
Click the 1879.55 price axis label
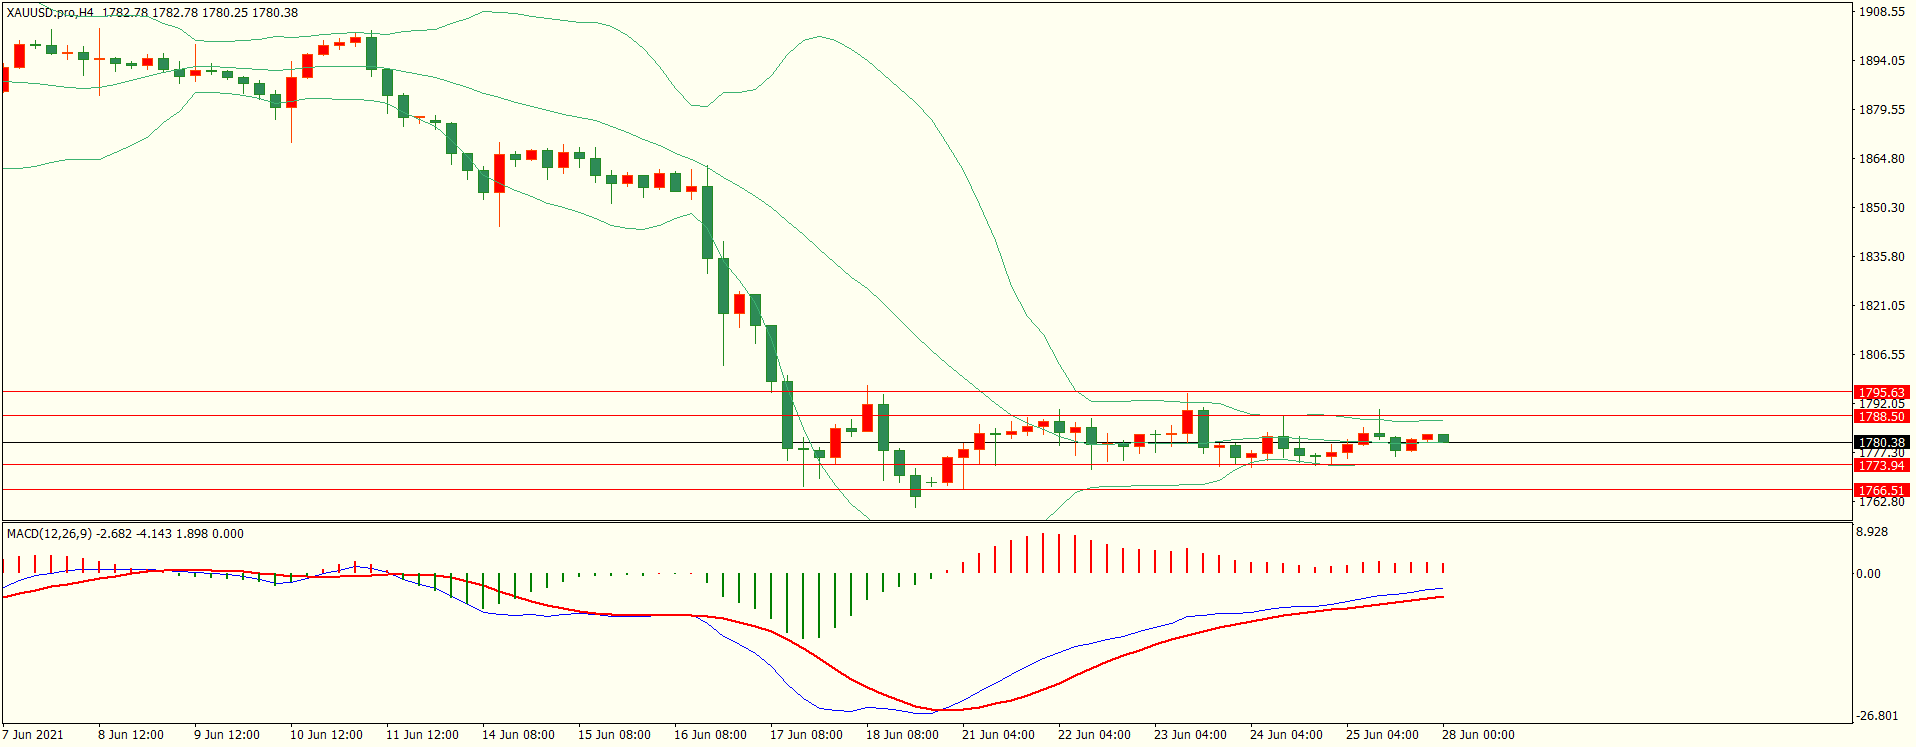pos(1881,110)
